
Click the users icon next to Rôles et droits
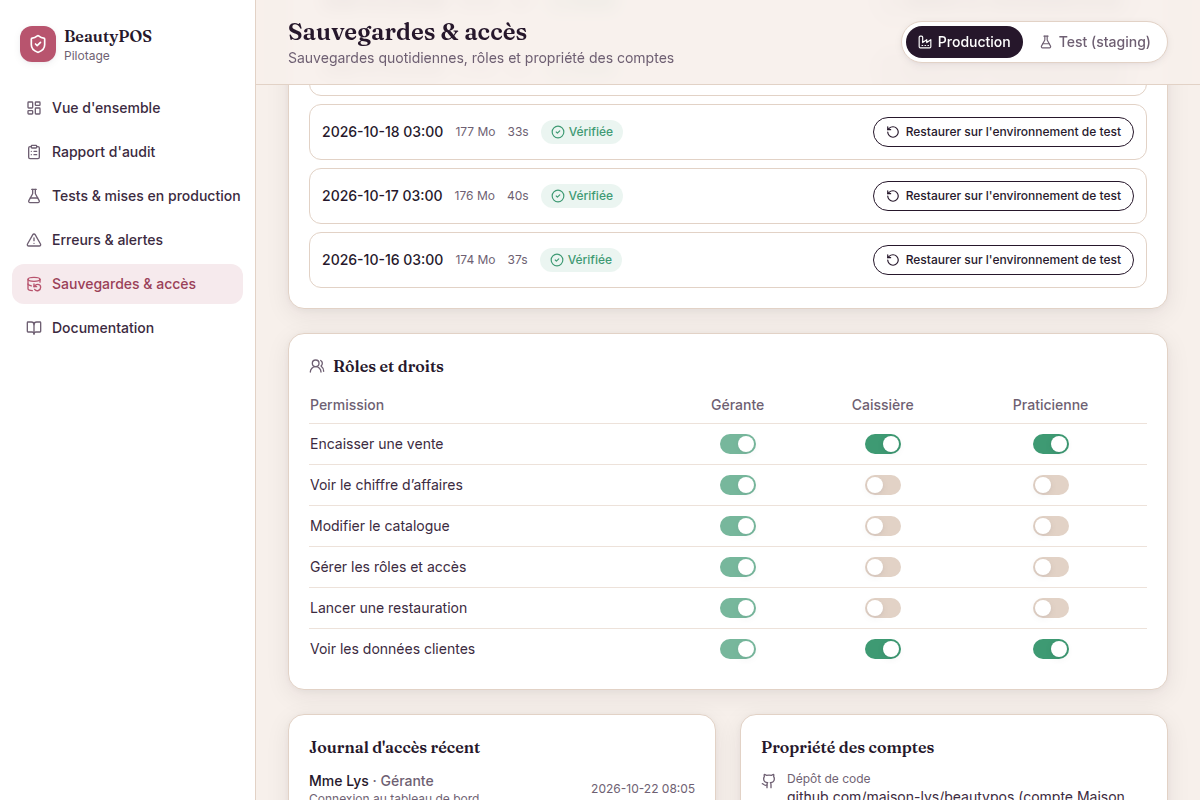(317, 366)
